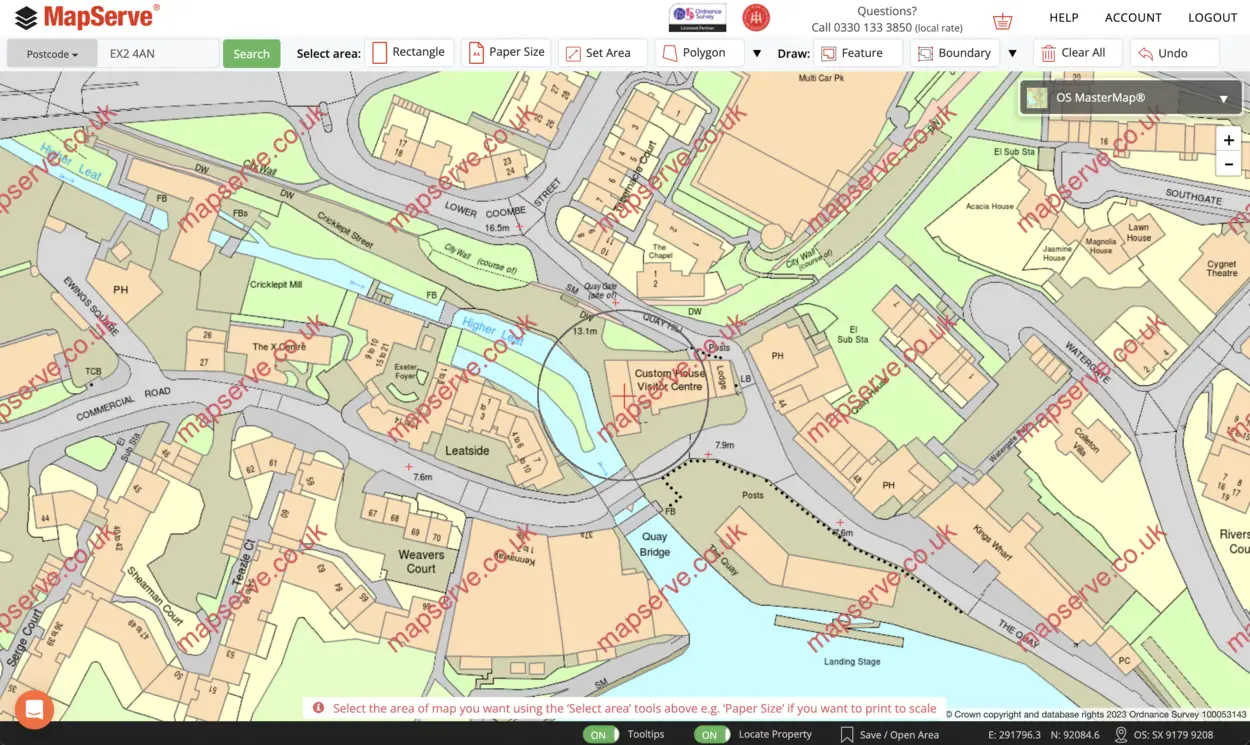Click the red crosshair property marker
Image resolution: width=1250 pixels, height=745 pixels.
coord(625,396)
